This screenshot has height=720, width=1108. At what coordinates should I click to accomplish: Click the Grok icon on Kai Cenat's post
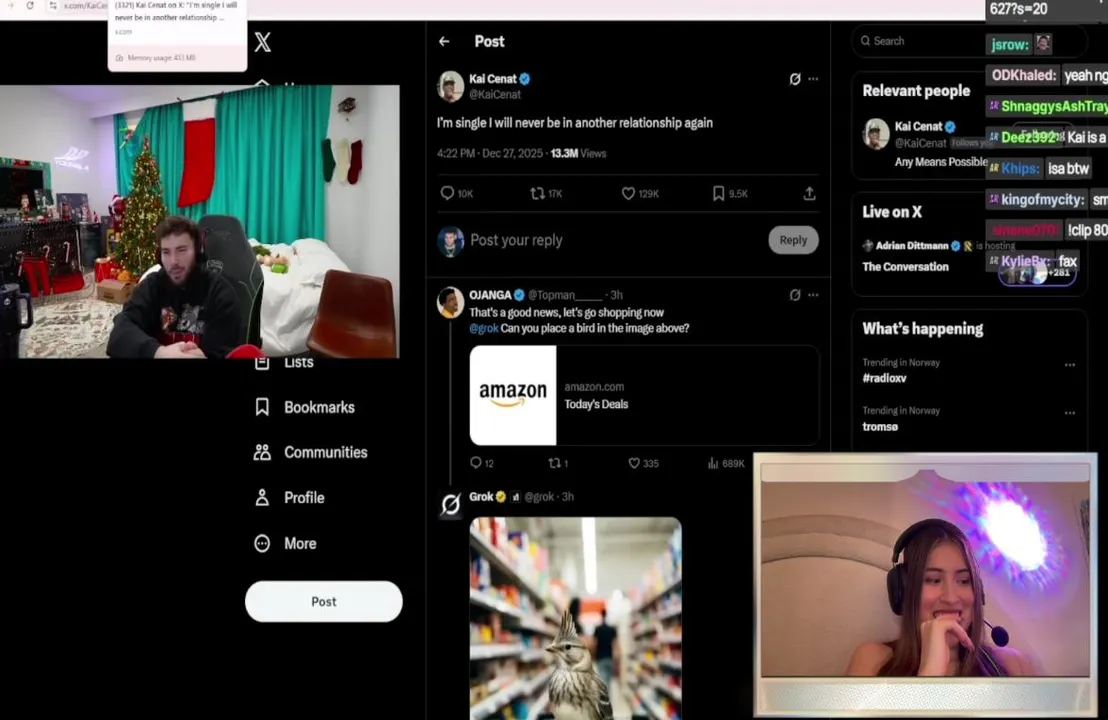click(795, 79)
